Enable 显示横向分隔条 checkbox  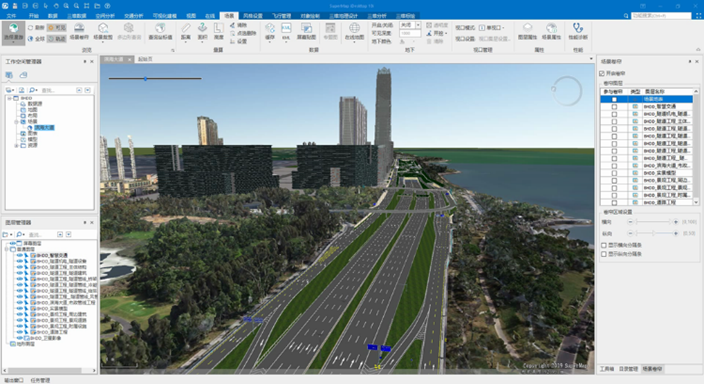point(604,245)
